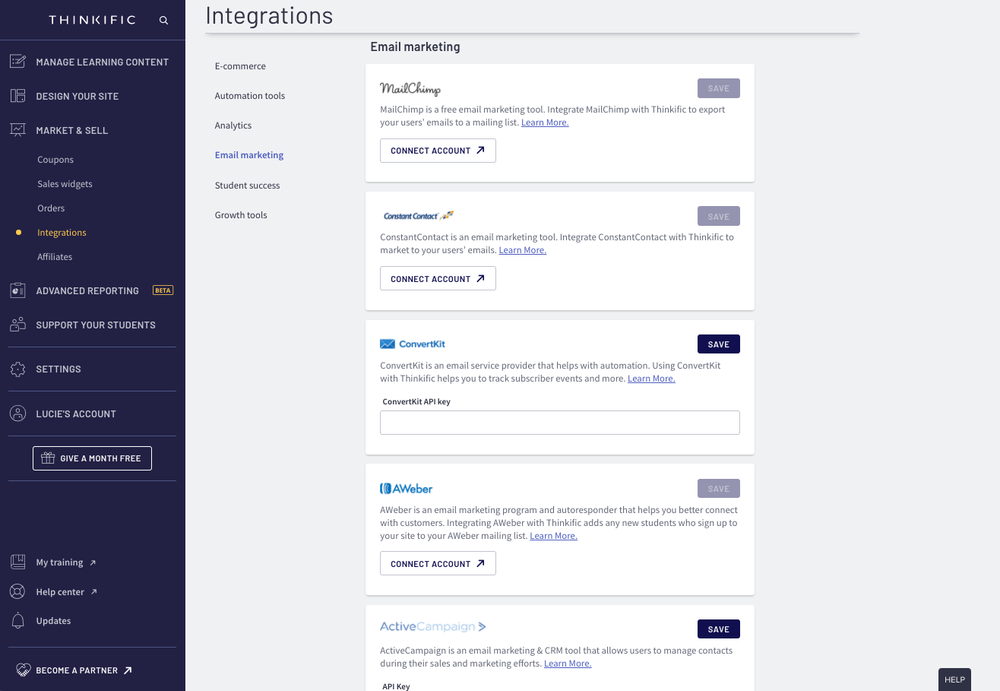Open Design Your Site section
Image resolution: width=1000 pixels, height=691 pixels.
coord(77,96)
